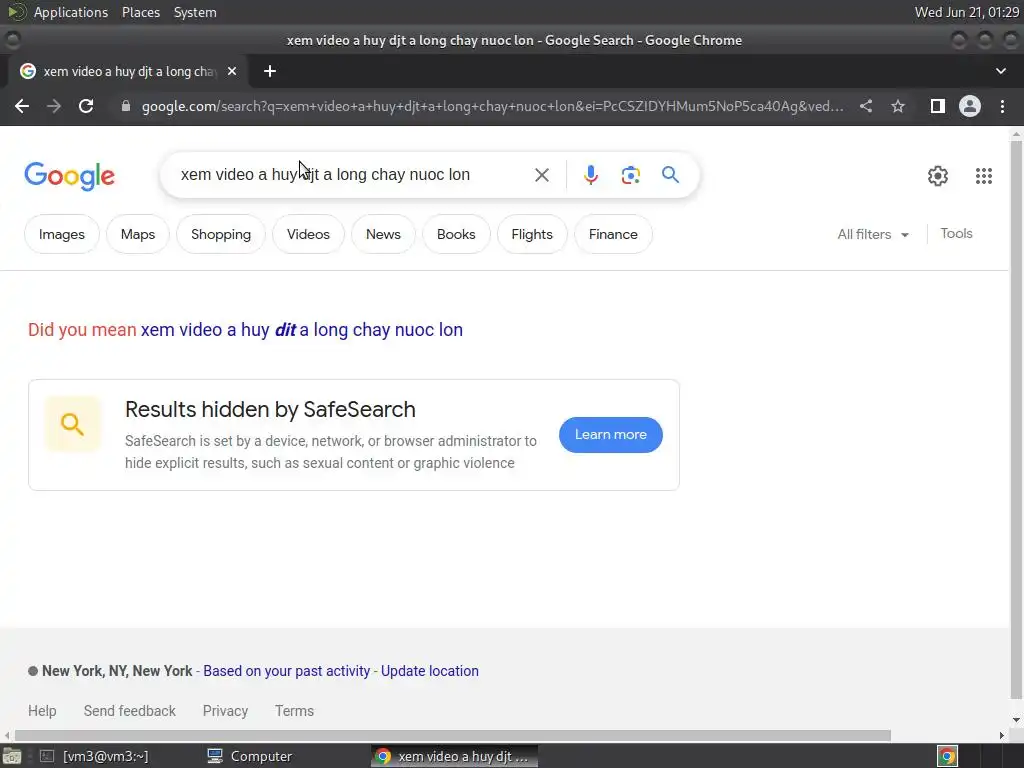Filter results by Flights
Screen dimensions: 1024x768
pos(532,234)
